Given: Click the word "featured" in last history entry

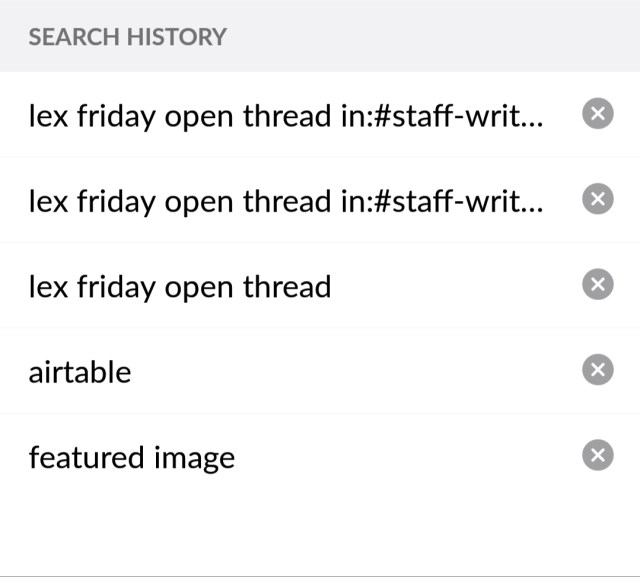Looking at the screenshot, I should (x=87, y=458).
